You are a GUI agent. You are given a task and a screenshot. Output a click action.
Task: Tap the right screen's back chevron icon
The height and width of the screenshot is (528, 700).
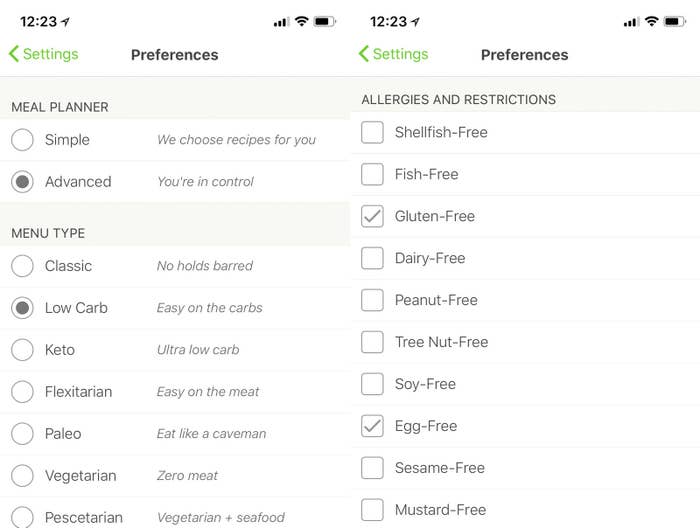click(x=364, y=54)
